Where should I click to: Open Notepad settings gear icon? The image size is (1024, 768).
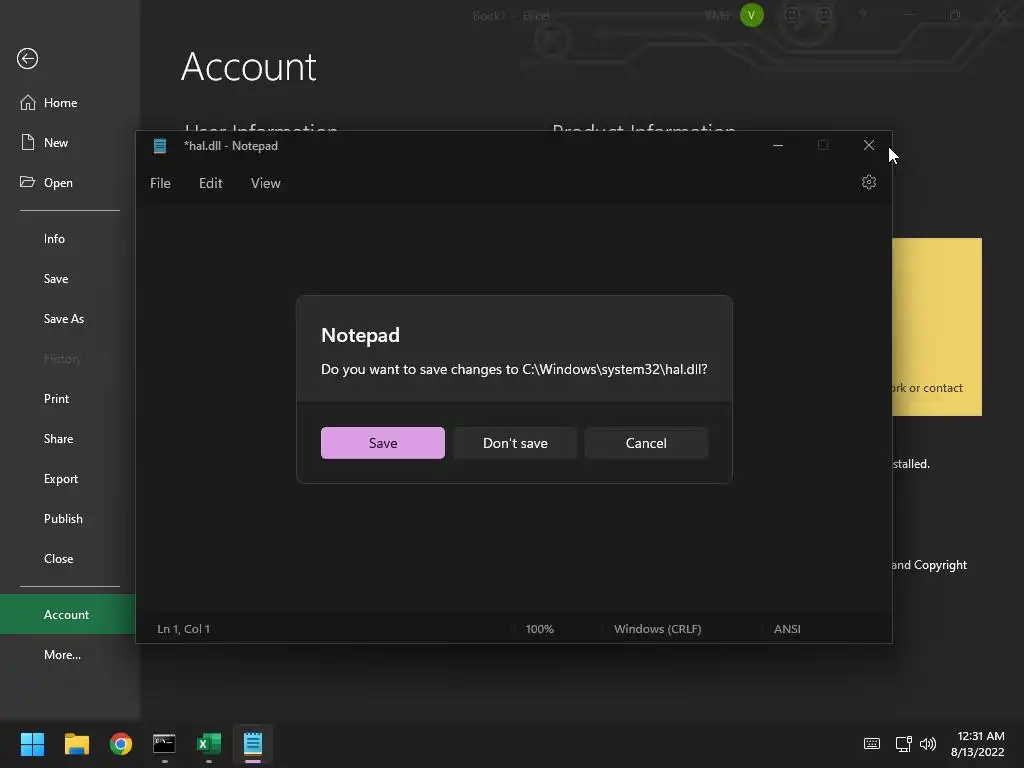coord(869,182)
